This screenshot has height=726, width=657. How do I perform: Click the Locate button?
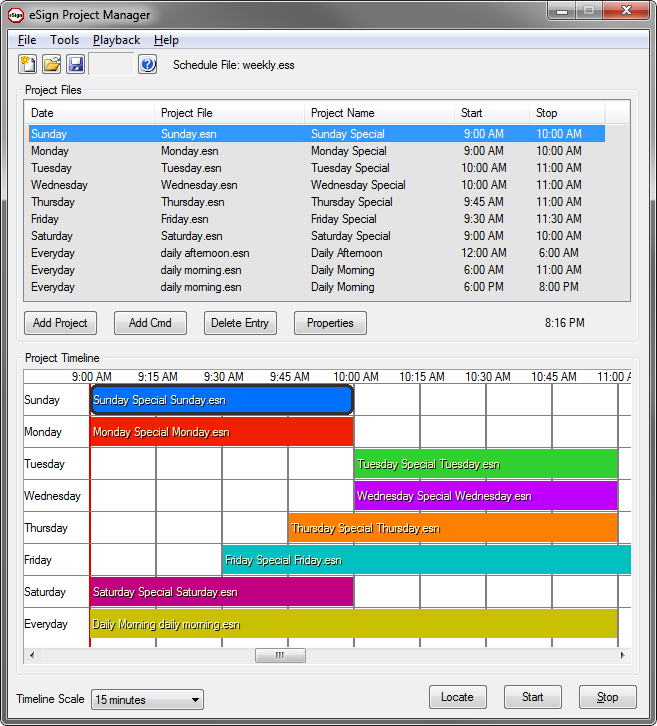coord(457,697)
